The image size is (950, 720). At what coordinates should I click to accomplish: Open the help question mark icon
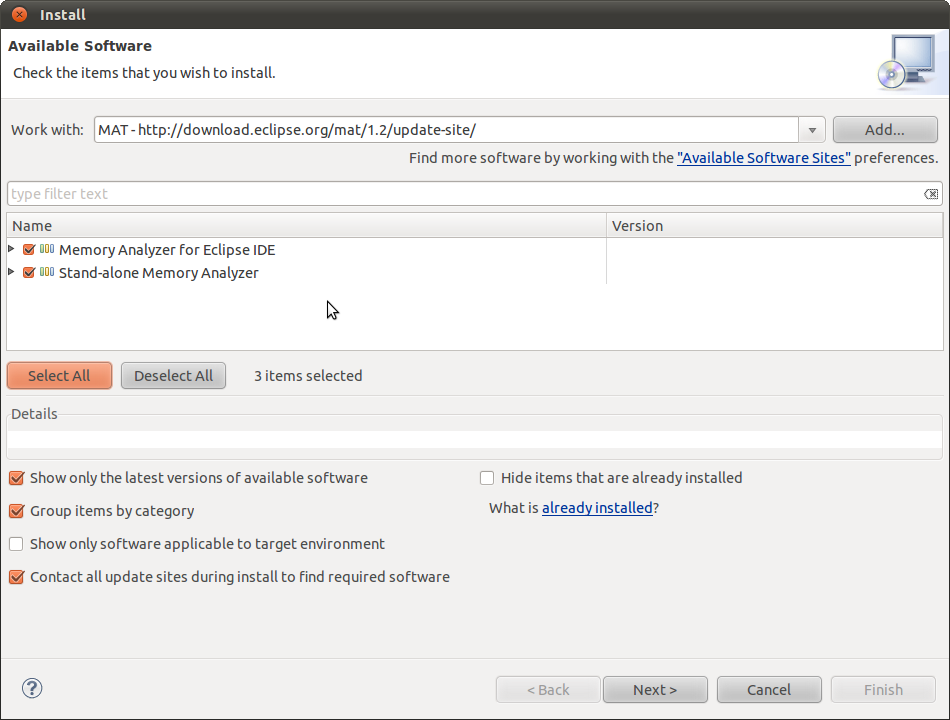[32, 688]
